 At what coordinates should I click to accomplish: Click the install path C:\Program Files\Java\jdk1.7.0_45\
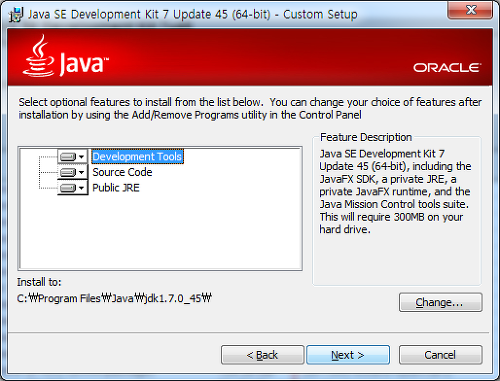click(114, 298)
